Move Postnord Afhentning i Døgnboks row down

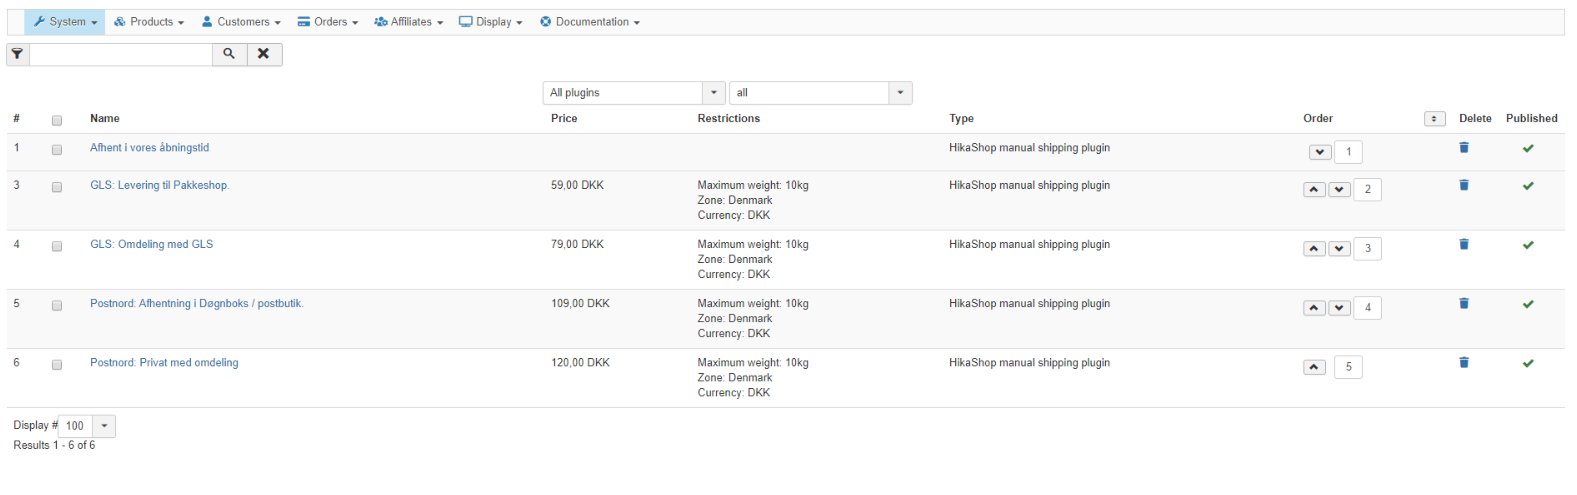(1340, 308)
